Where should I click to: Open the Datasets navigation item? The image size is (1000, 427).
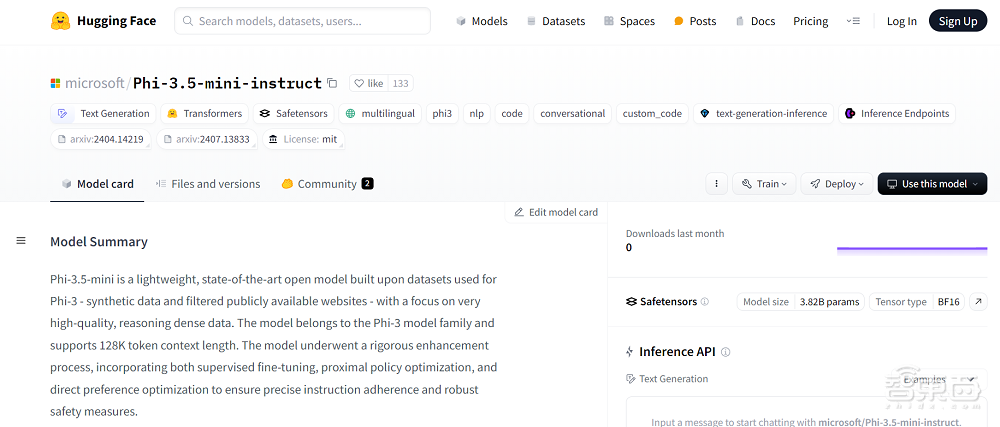[x=556, y=21]
